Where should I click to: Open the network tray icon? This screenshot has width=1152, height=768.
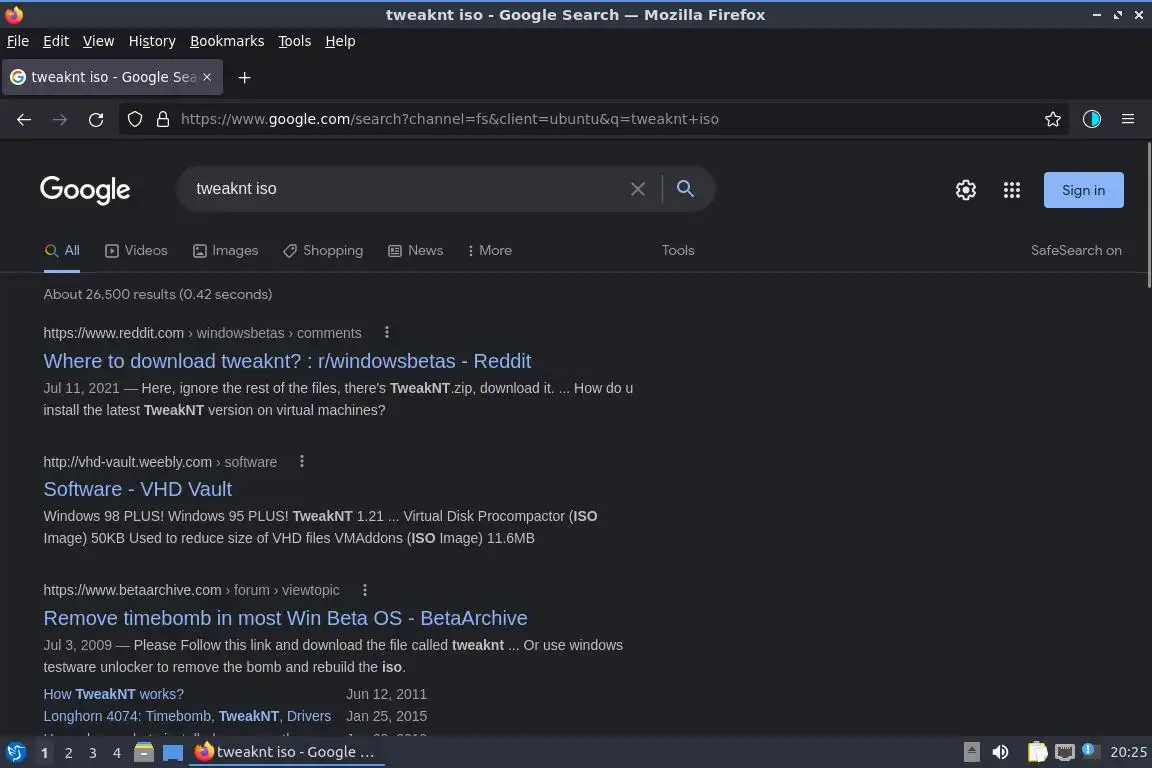tap(1064, 753)
